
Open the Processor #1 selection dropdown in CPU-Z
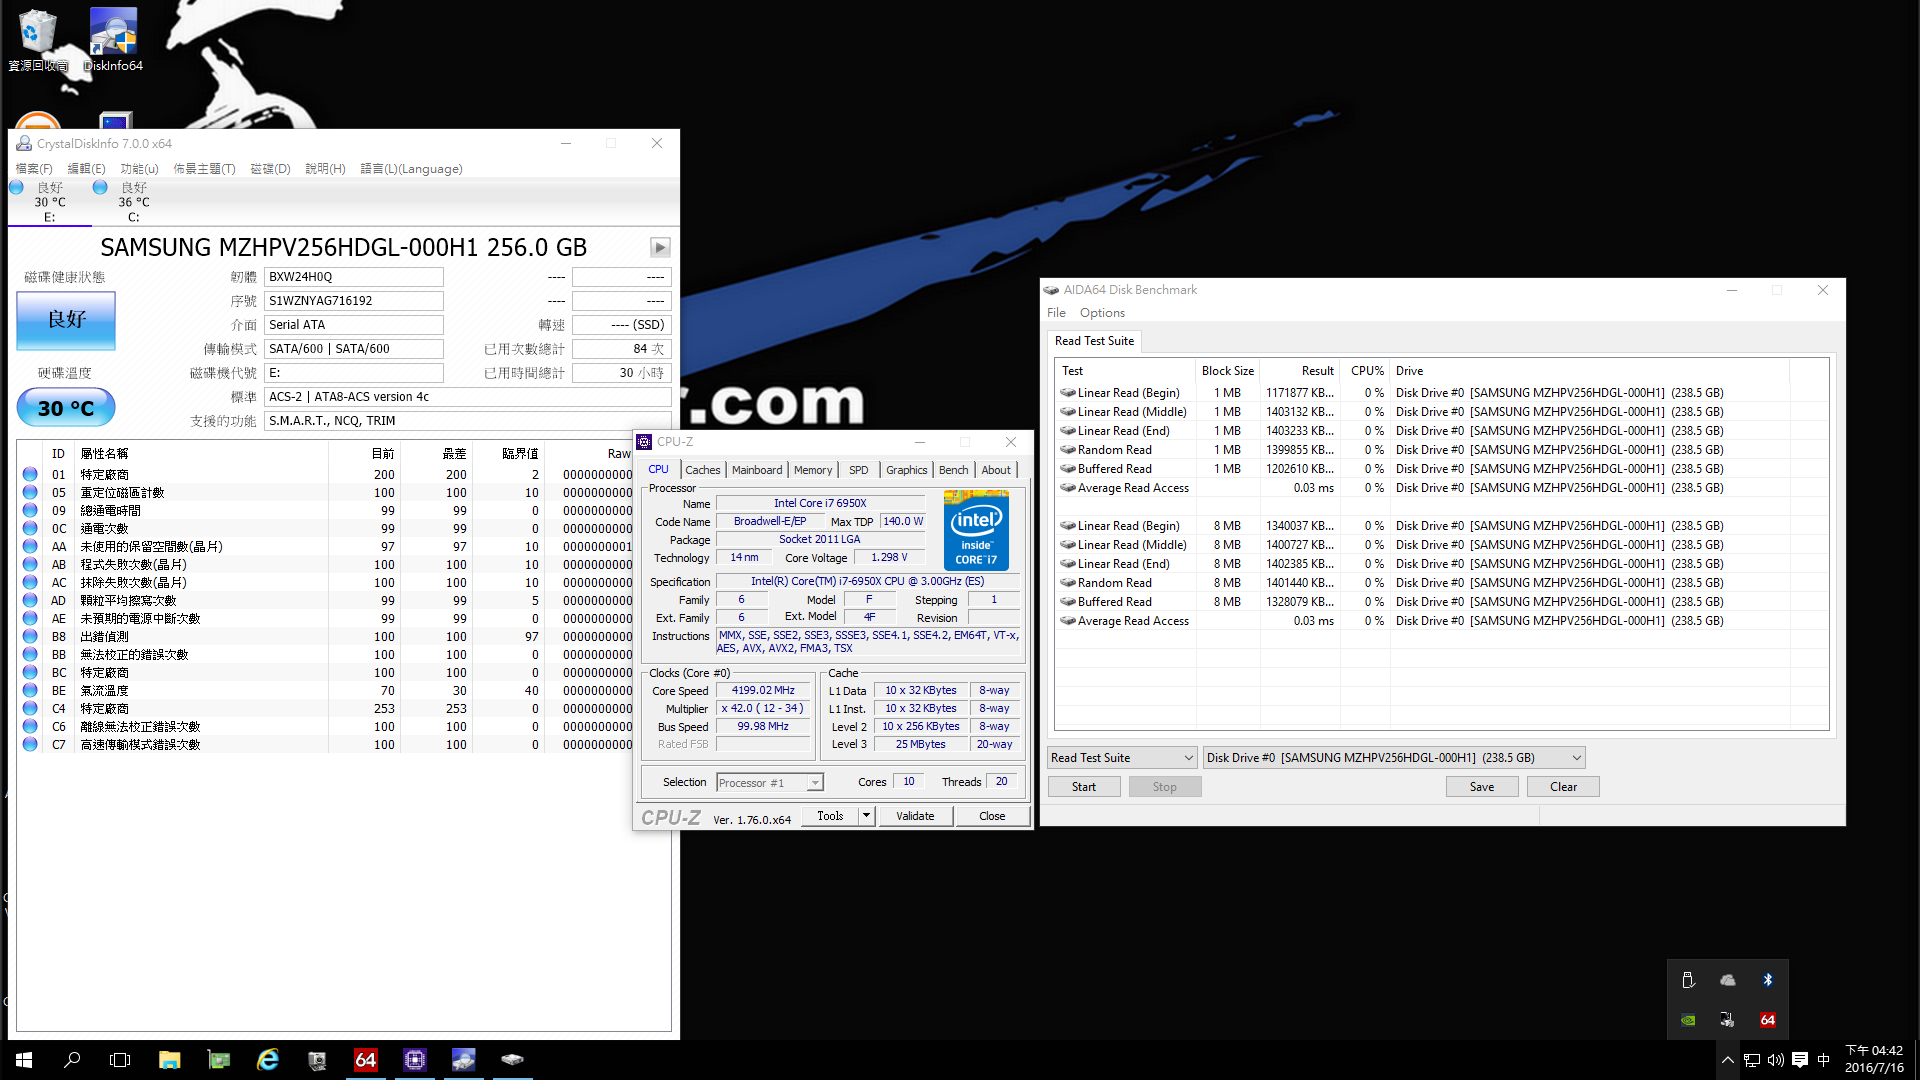point(769,783)
